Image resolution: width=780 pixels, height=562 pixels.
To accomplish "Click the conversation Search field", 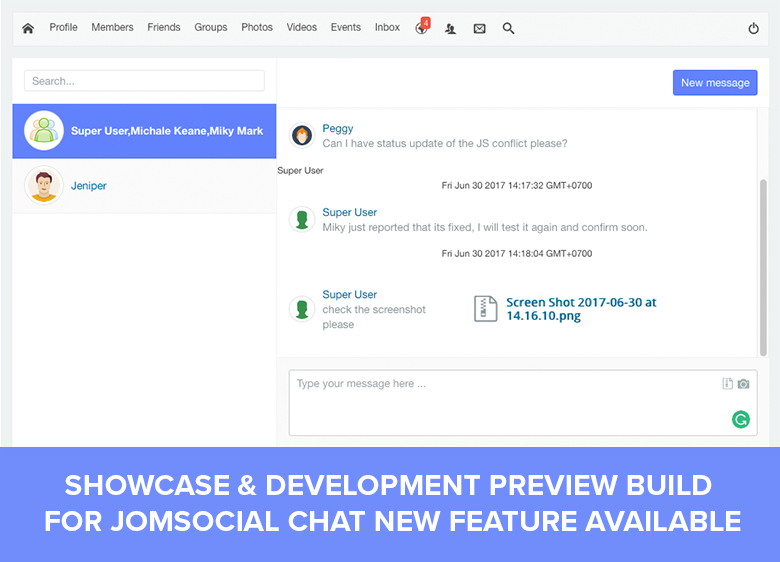I will pyautogui.click(x=144, y=81).
